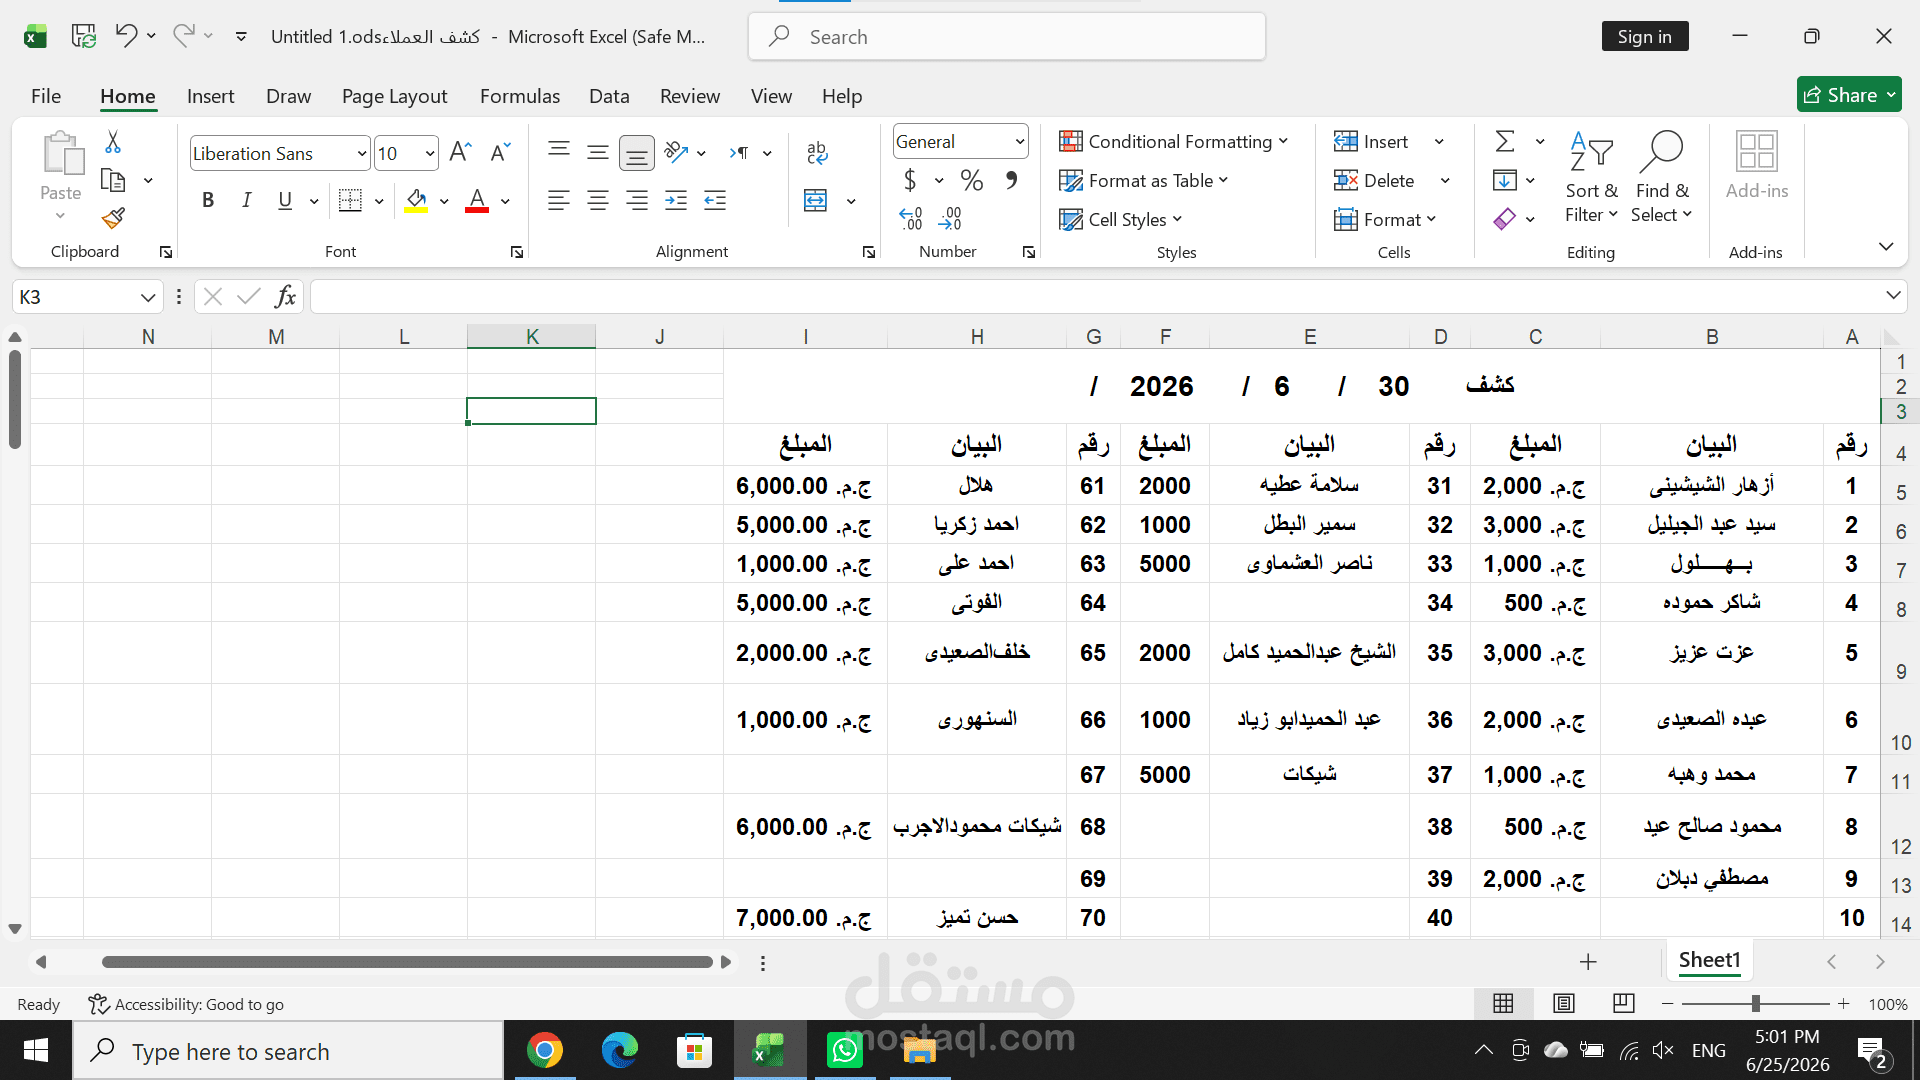
Task: Click the Cut scissors icon
Action: (x=113, y=142)
